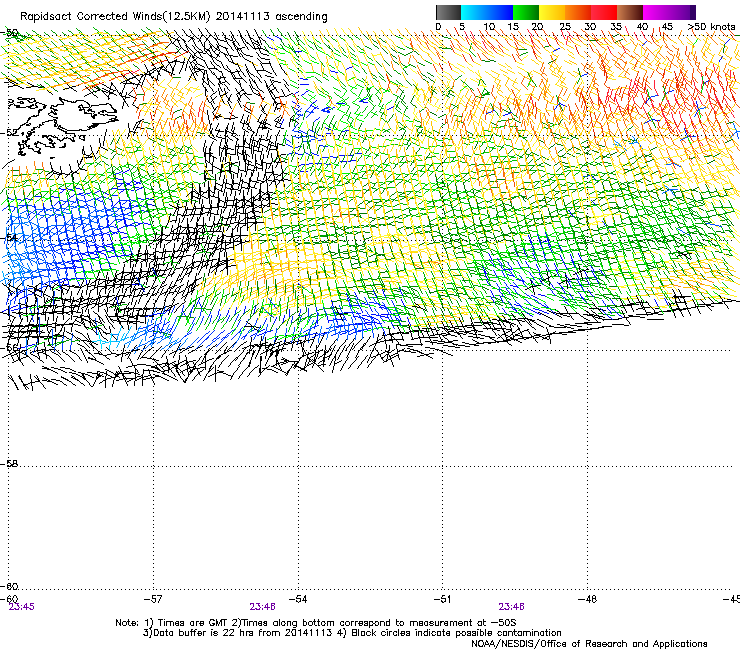Click the '>50 knots' legend label

[712, 27]
